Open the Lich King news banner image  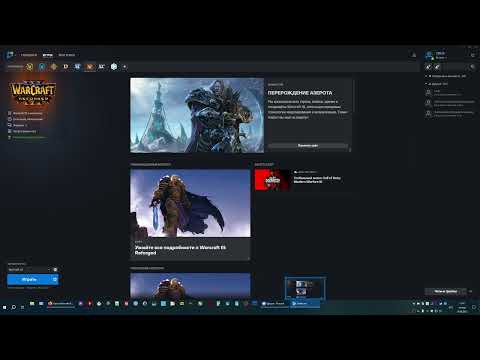[197, 115]
